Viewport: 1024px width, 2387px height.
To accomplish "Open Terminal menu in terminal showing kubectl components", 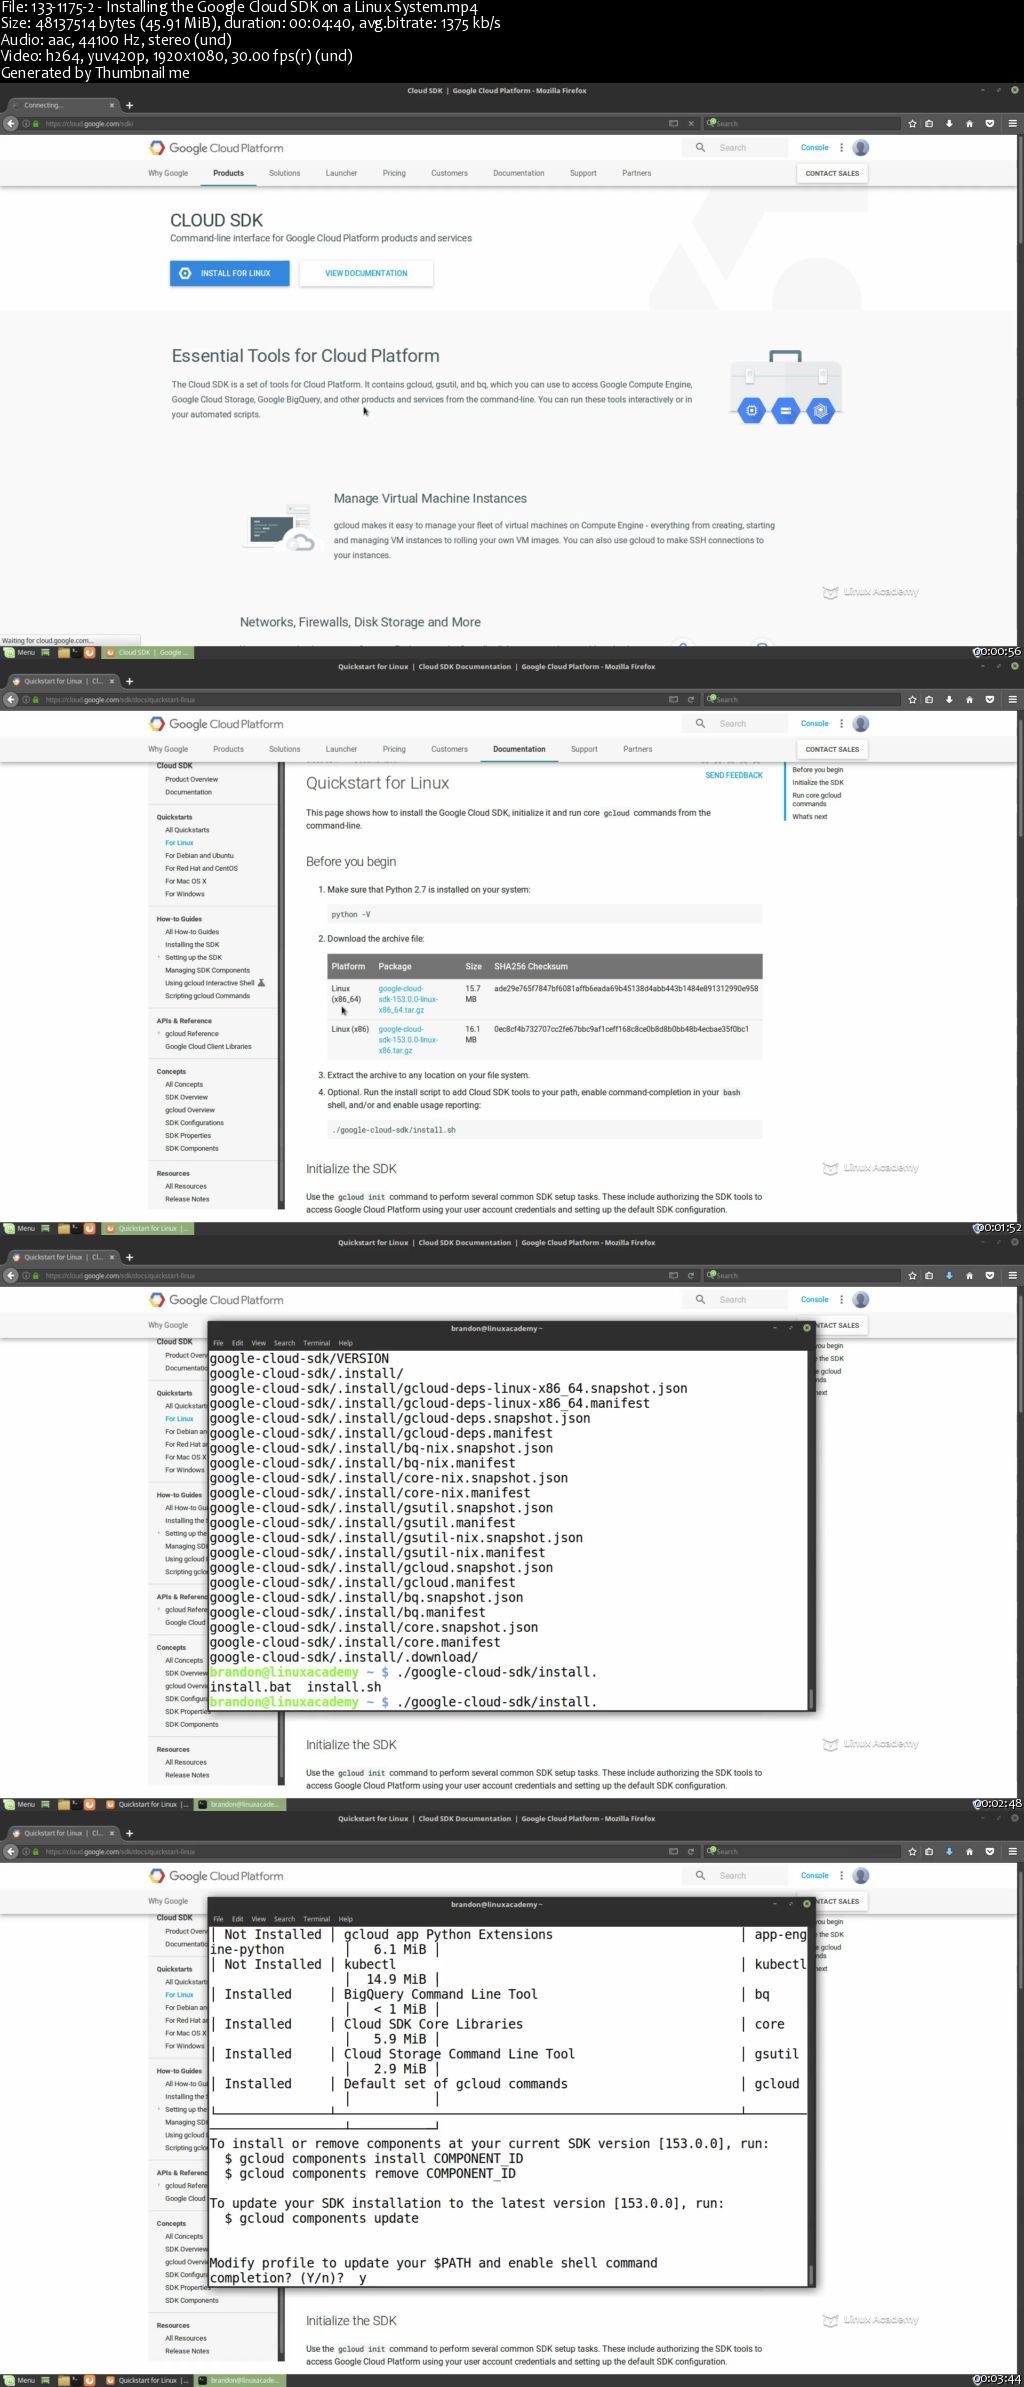I will pos(316,1919).
